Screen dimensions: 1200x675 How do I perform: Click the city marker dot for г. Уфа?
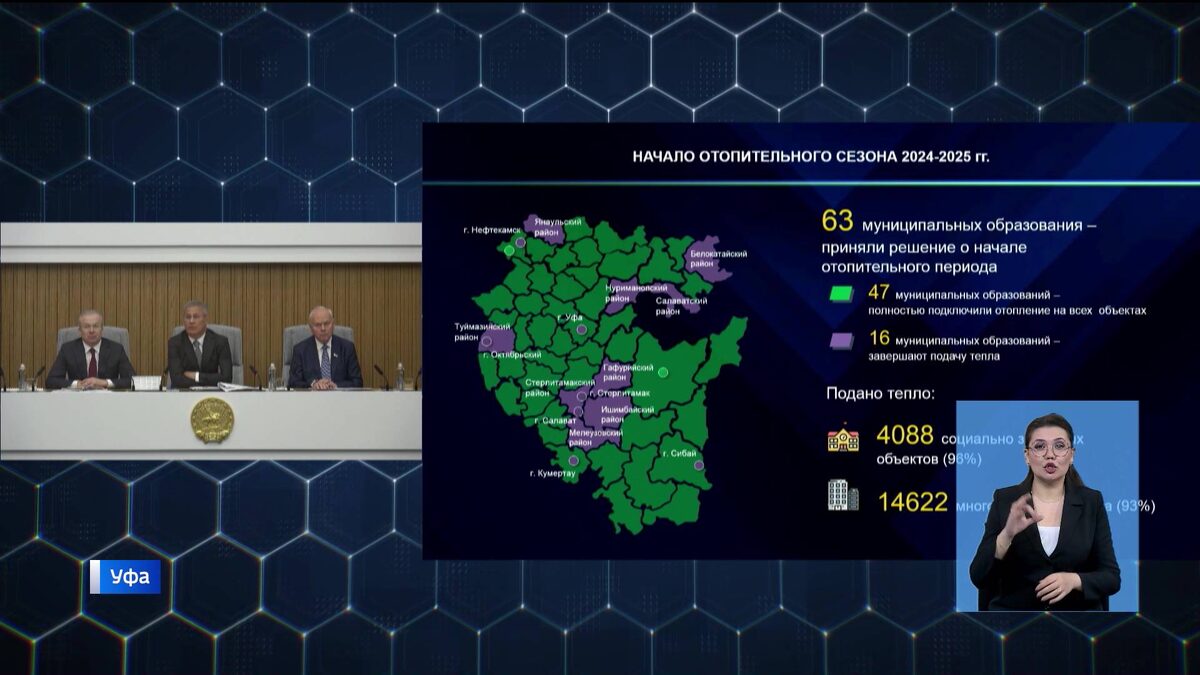pyautogui.click(x=581, y=329)
